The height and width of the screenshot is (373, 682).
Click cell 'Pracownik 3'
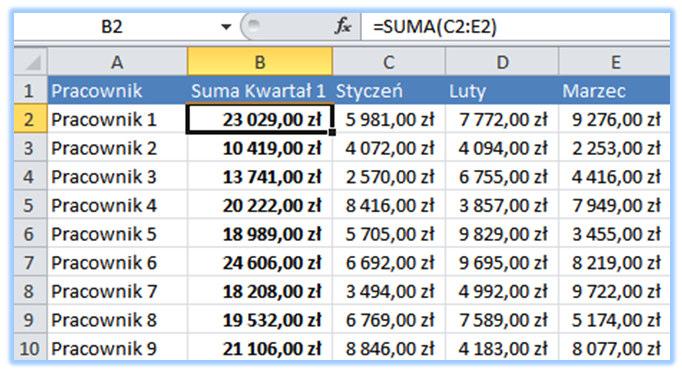coord(117,176)
